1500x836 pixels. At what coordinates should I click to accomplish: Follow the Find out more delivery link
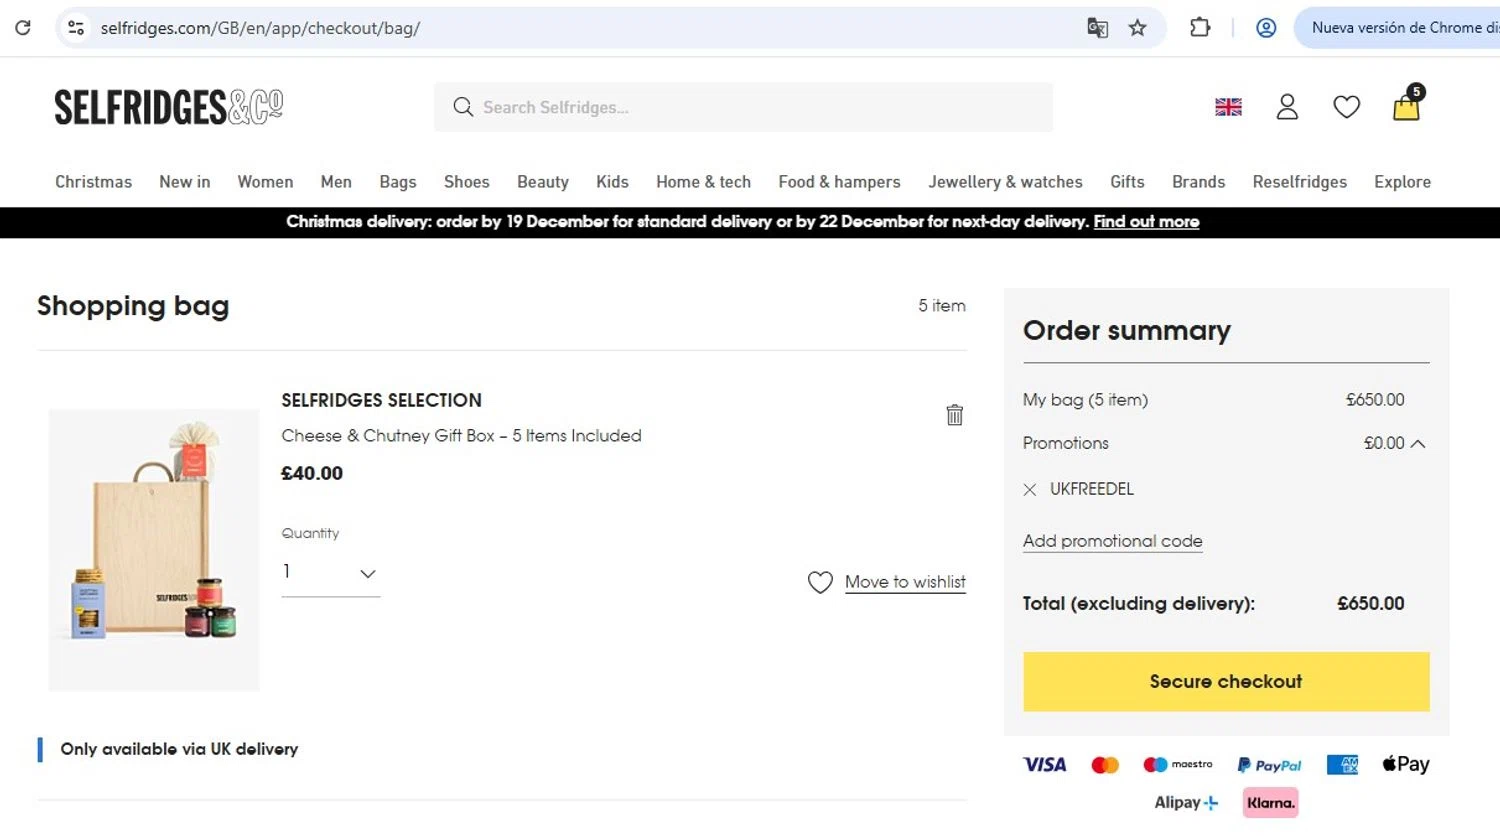(1146, 222)
